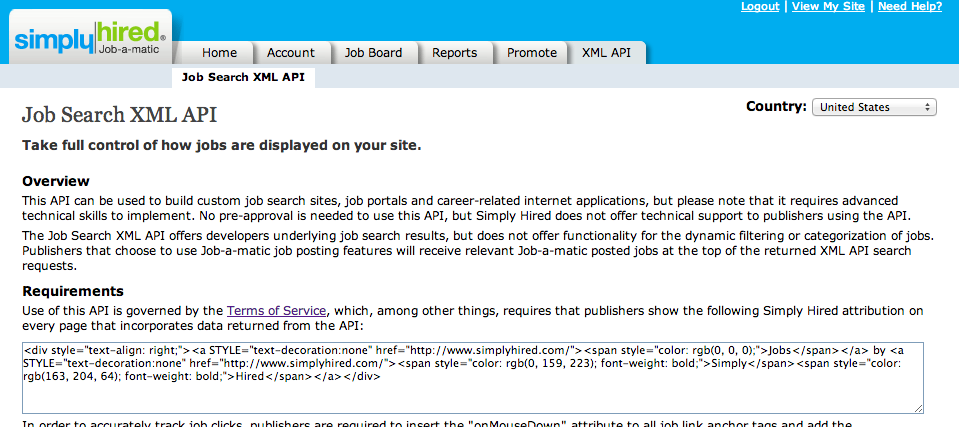Click the text area resize handle corner
The width and height of the screenshot is (959, 427).
coord(919,409)
